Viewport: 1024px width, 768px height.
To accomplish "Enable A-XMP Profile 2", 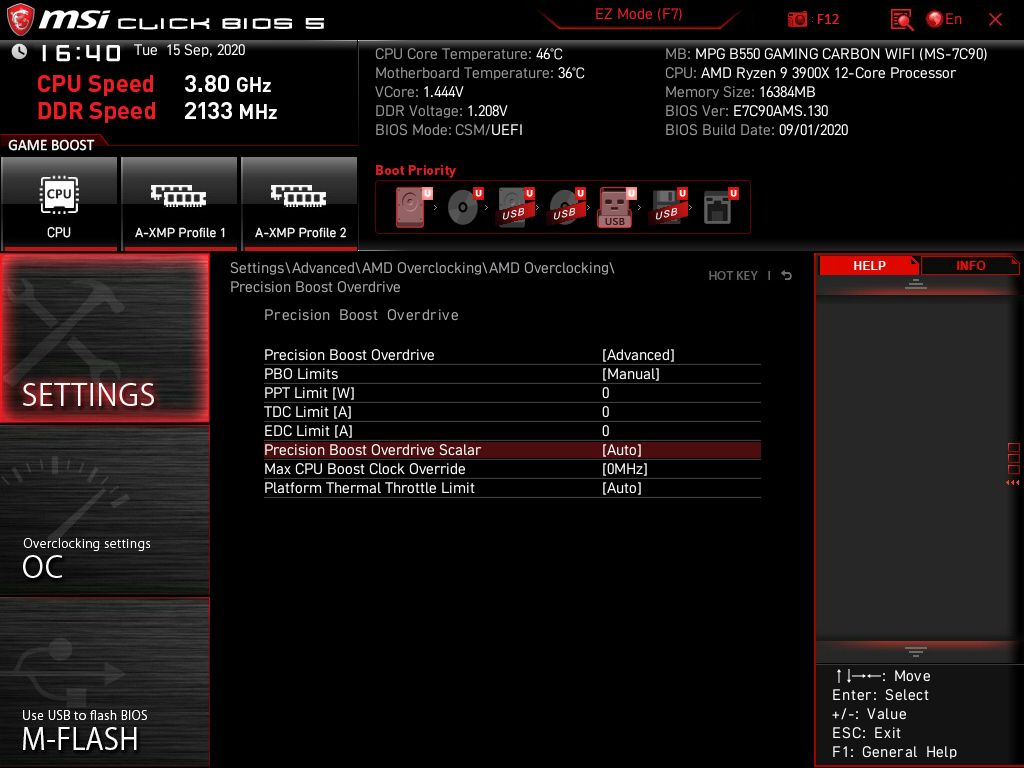I will coord(300,204).
